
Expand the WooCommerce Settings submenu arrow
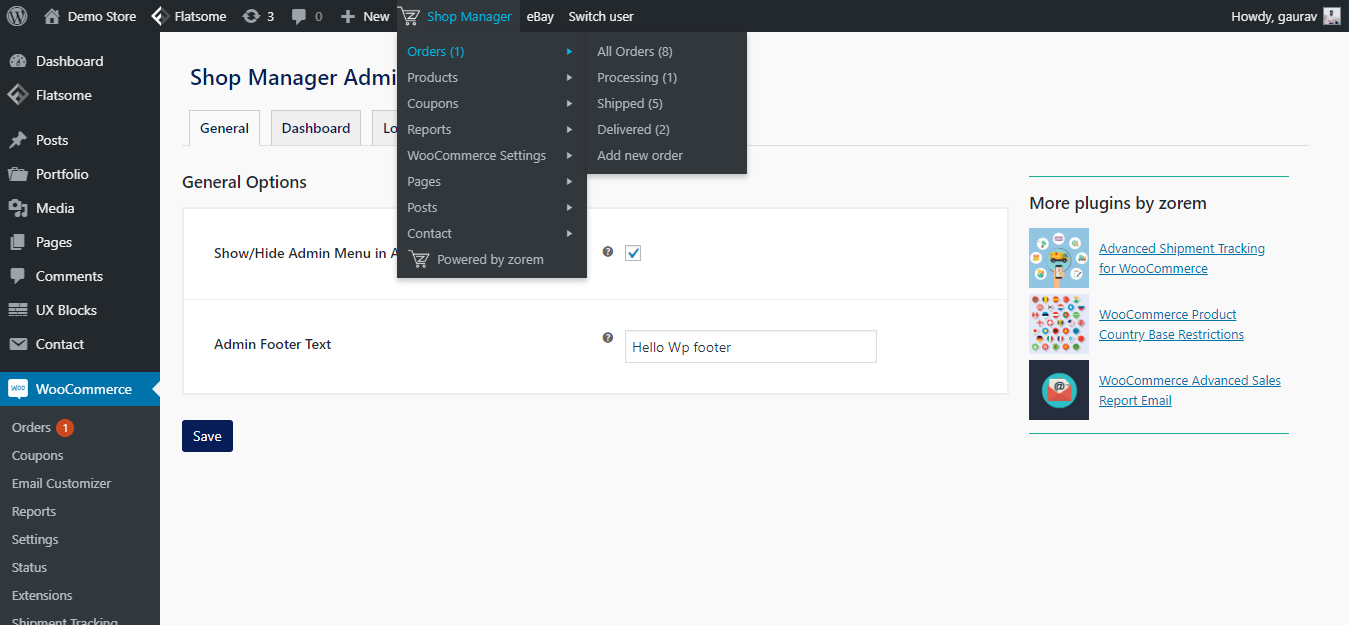coord(569,155)
